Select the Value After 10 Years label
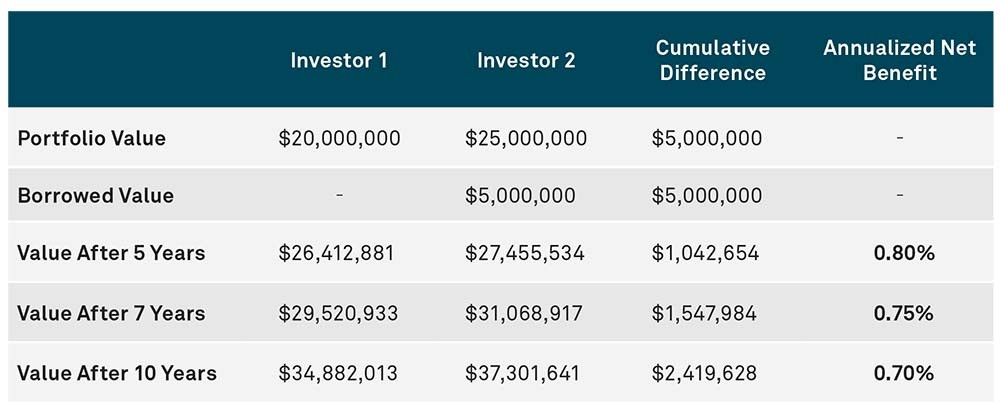The image size is (1000, 409). (117, 374)
